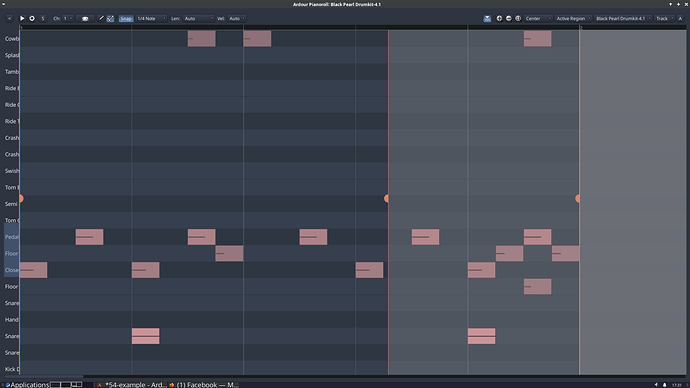
Task: Select the first Cowbell note in bar one
Action: [x=202, y=39]
